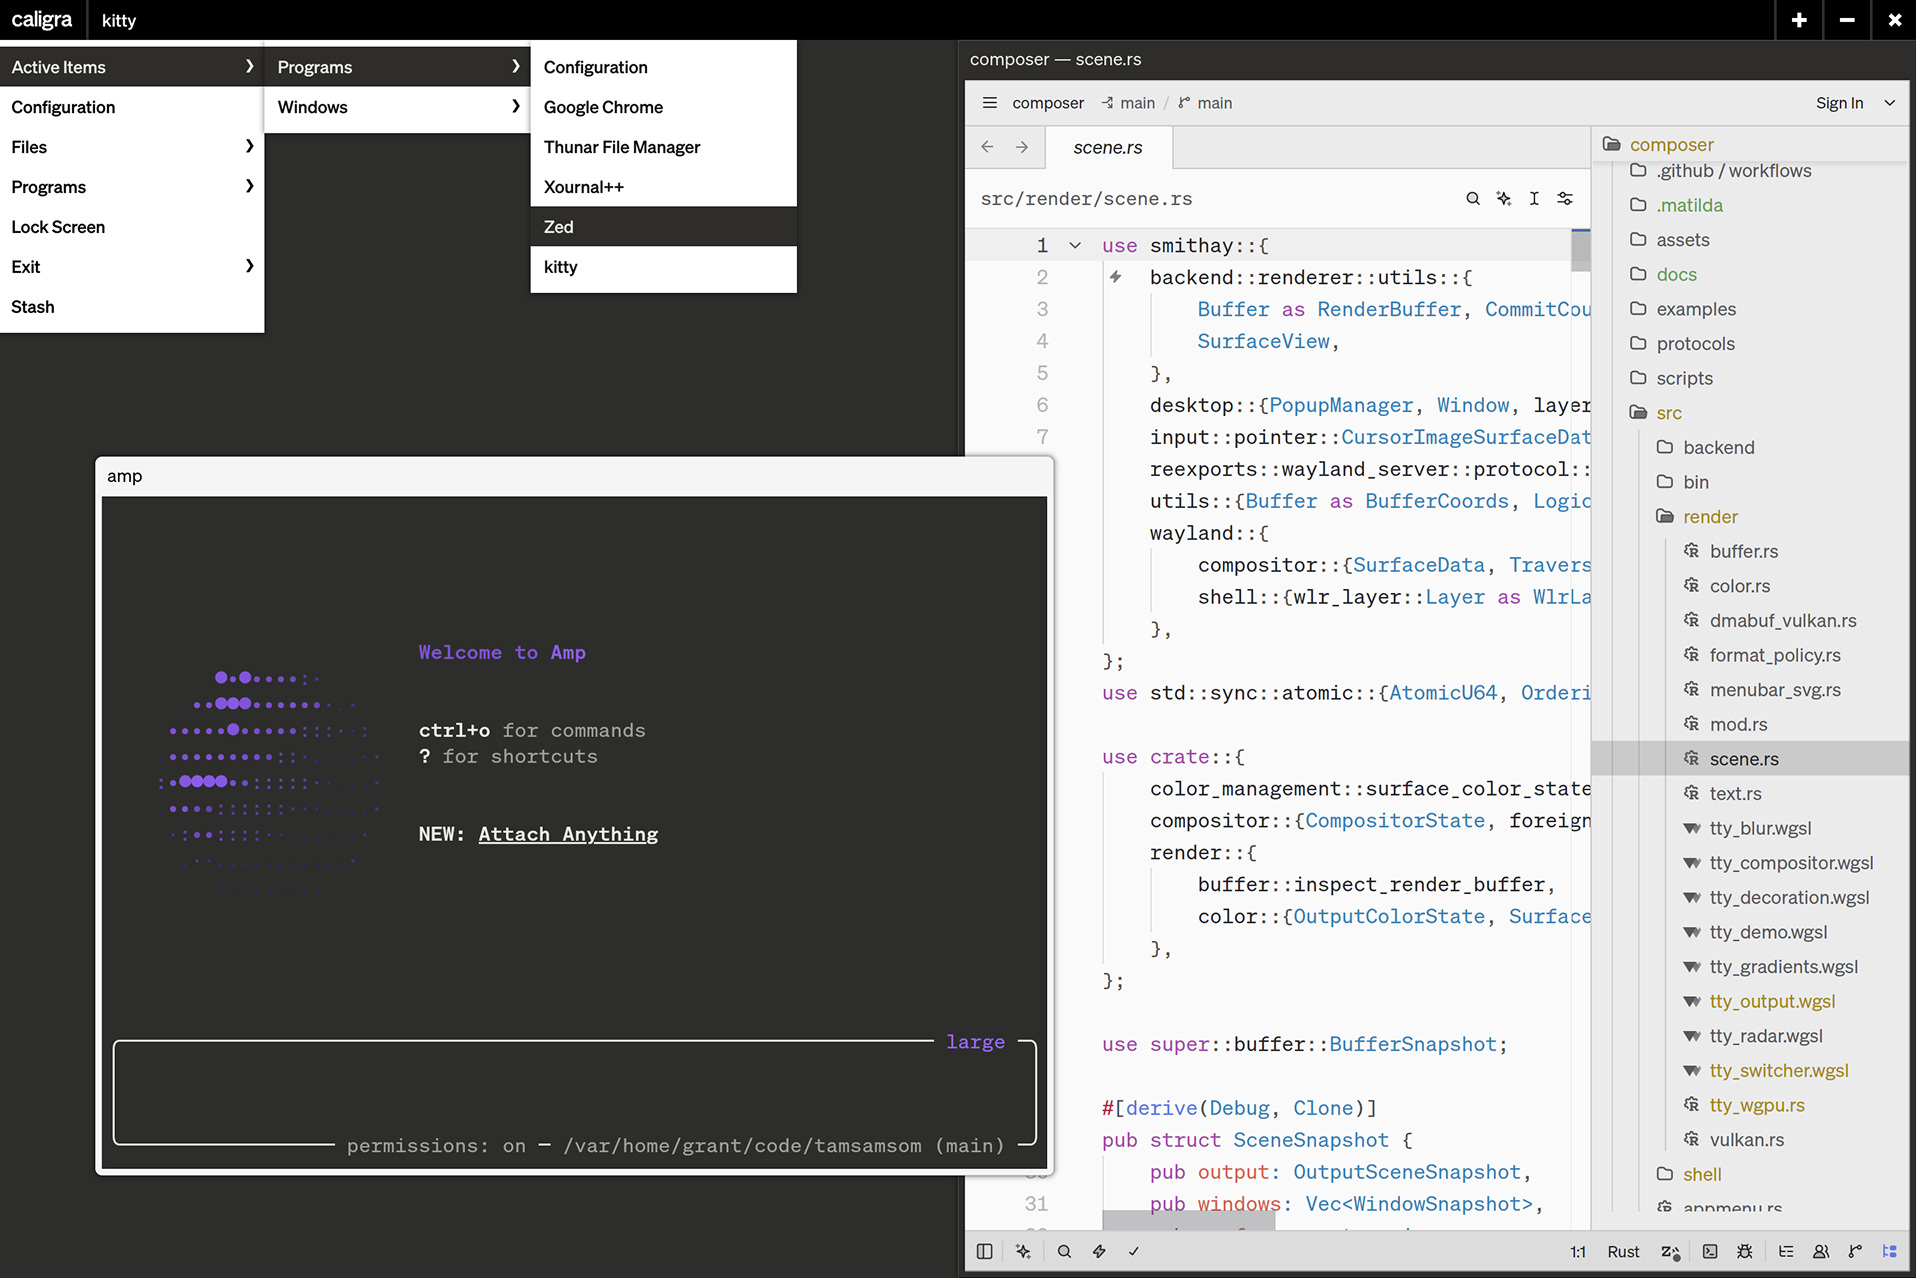Viewport: 1916px width, 1278px height.
Task: Select Xournal++ from the windows list
Action: pyautogui.click(x=663, y=187)
